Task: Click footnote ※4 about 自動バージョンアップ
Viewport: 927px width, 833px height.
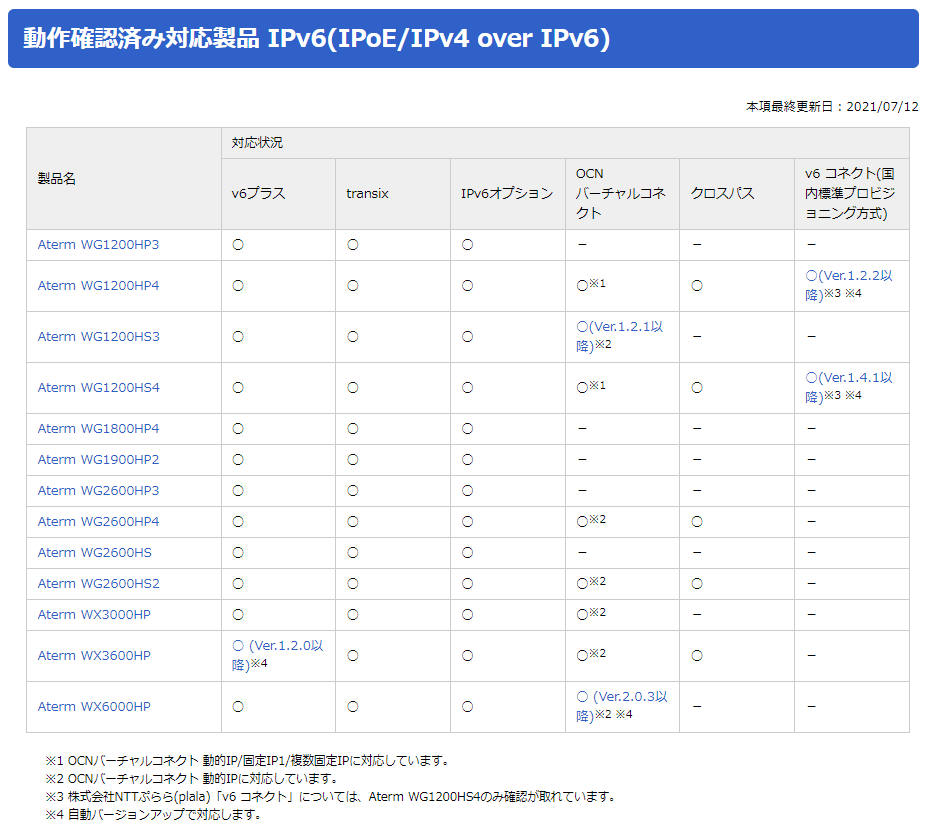Action: pos(154,815)
